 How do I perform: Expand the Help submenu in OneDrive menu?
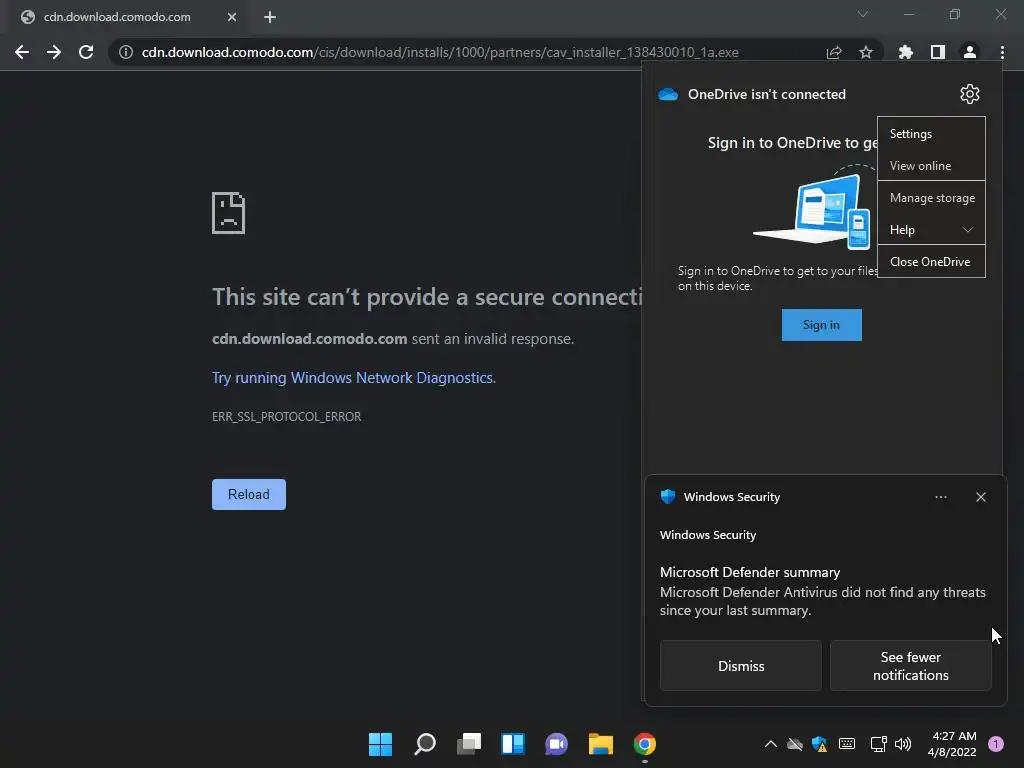click(x=931, y=230)
